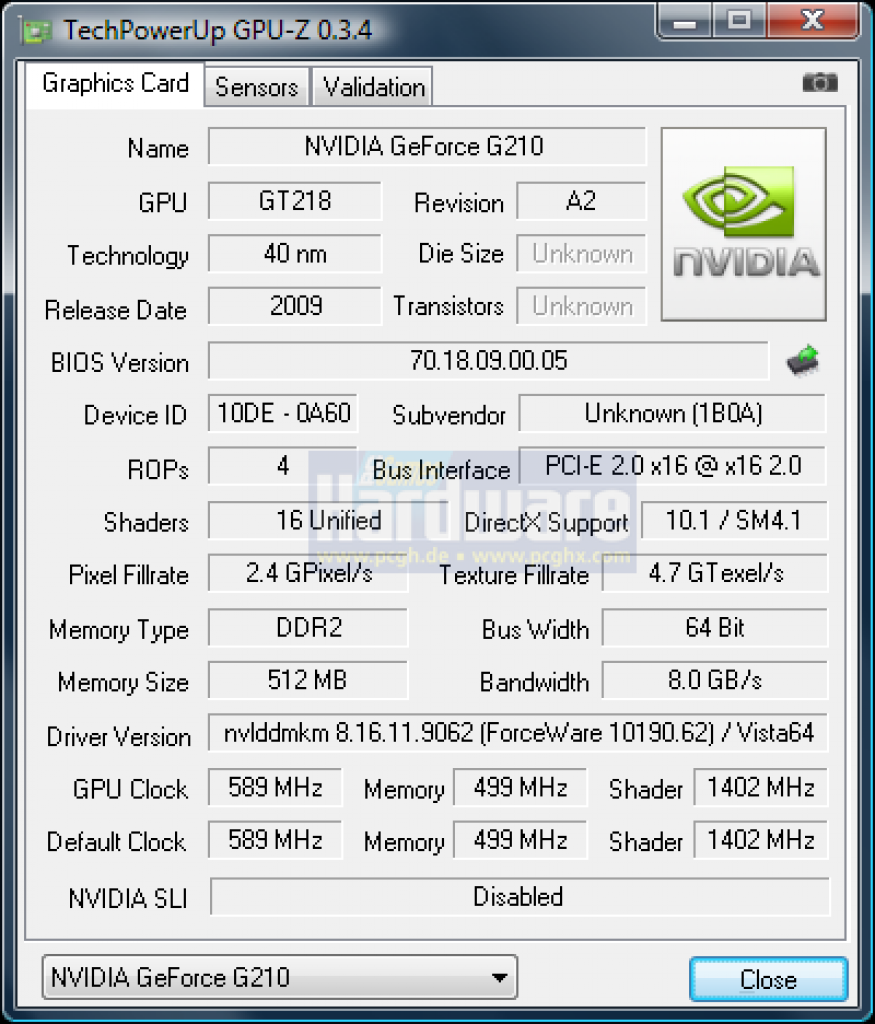Click Default Clock value 589 MHz
The width and height of the screenshot is (875, 1024).
(x=275, y=840)
